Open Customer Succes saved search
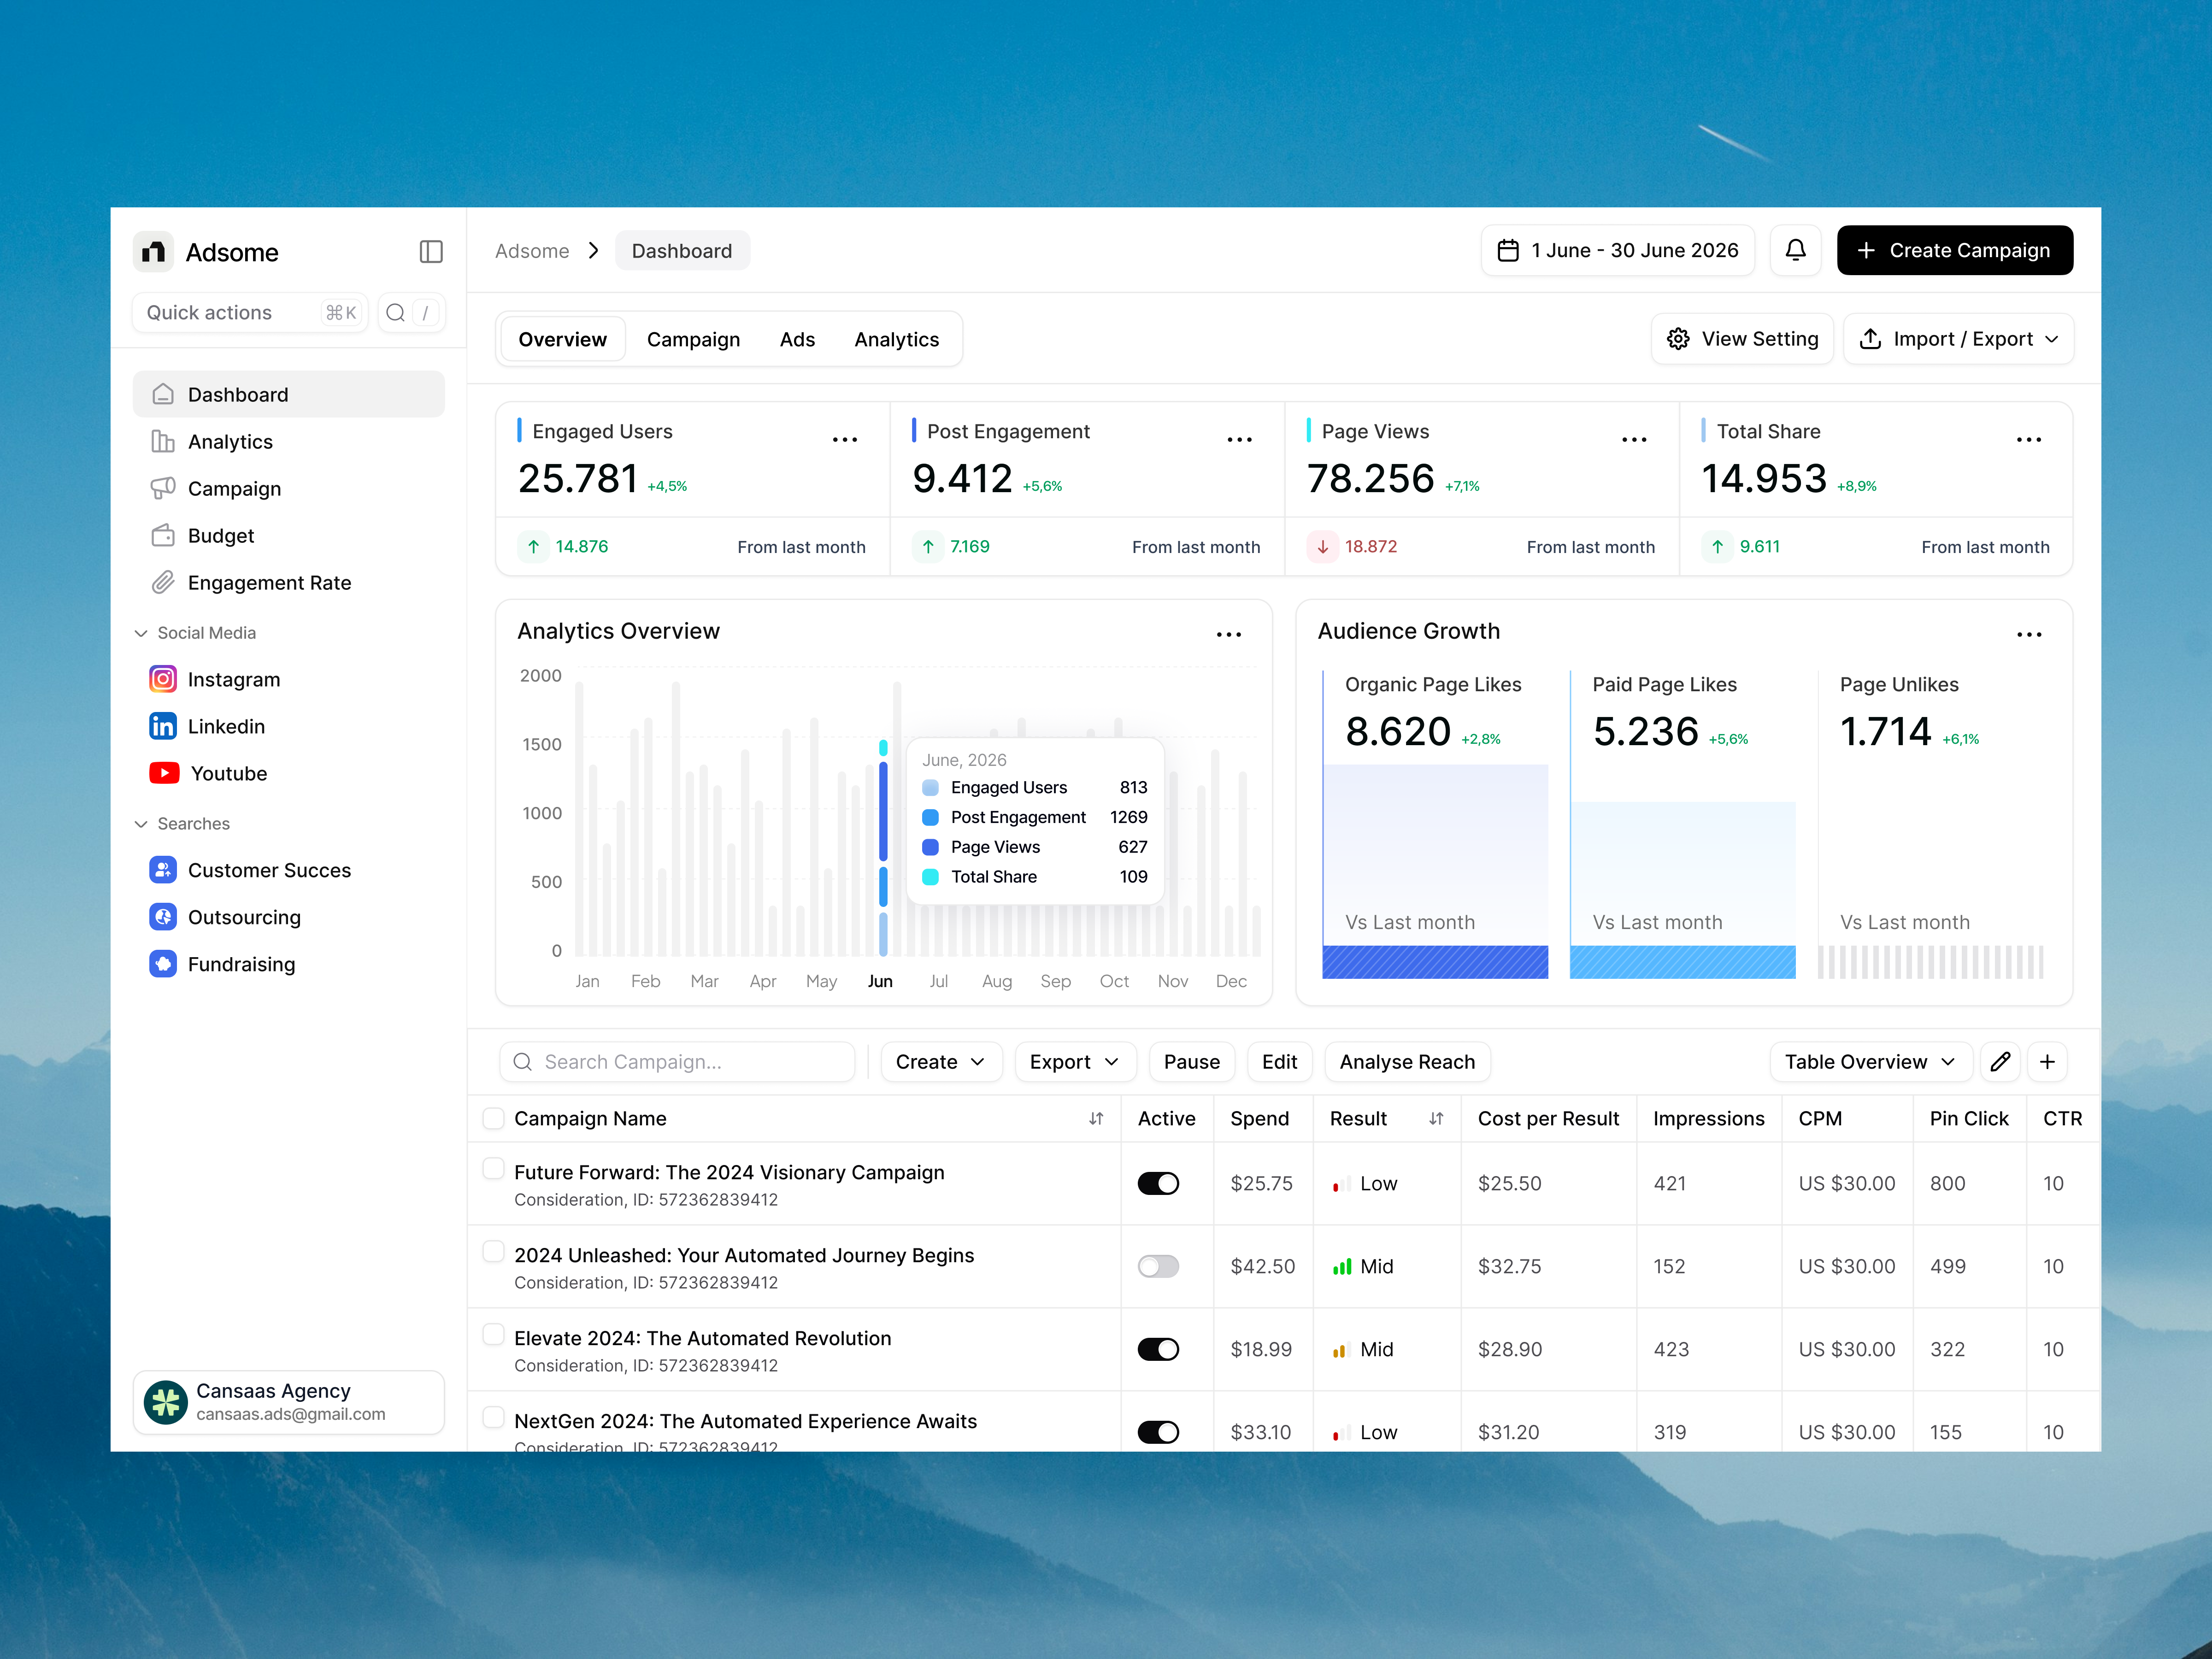The image size is (2212, 1659). pyautogui.click(x=269, y=870)
